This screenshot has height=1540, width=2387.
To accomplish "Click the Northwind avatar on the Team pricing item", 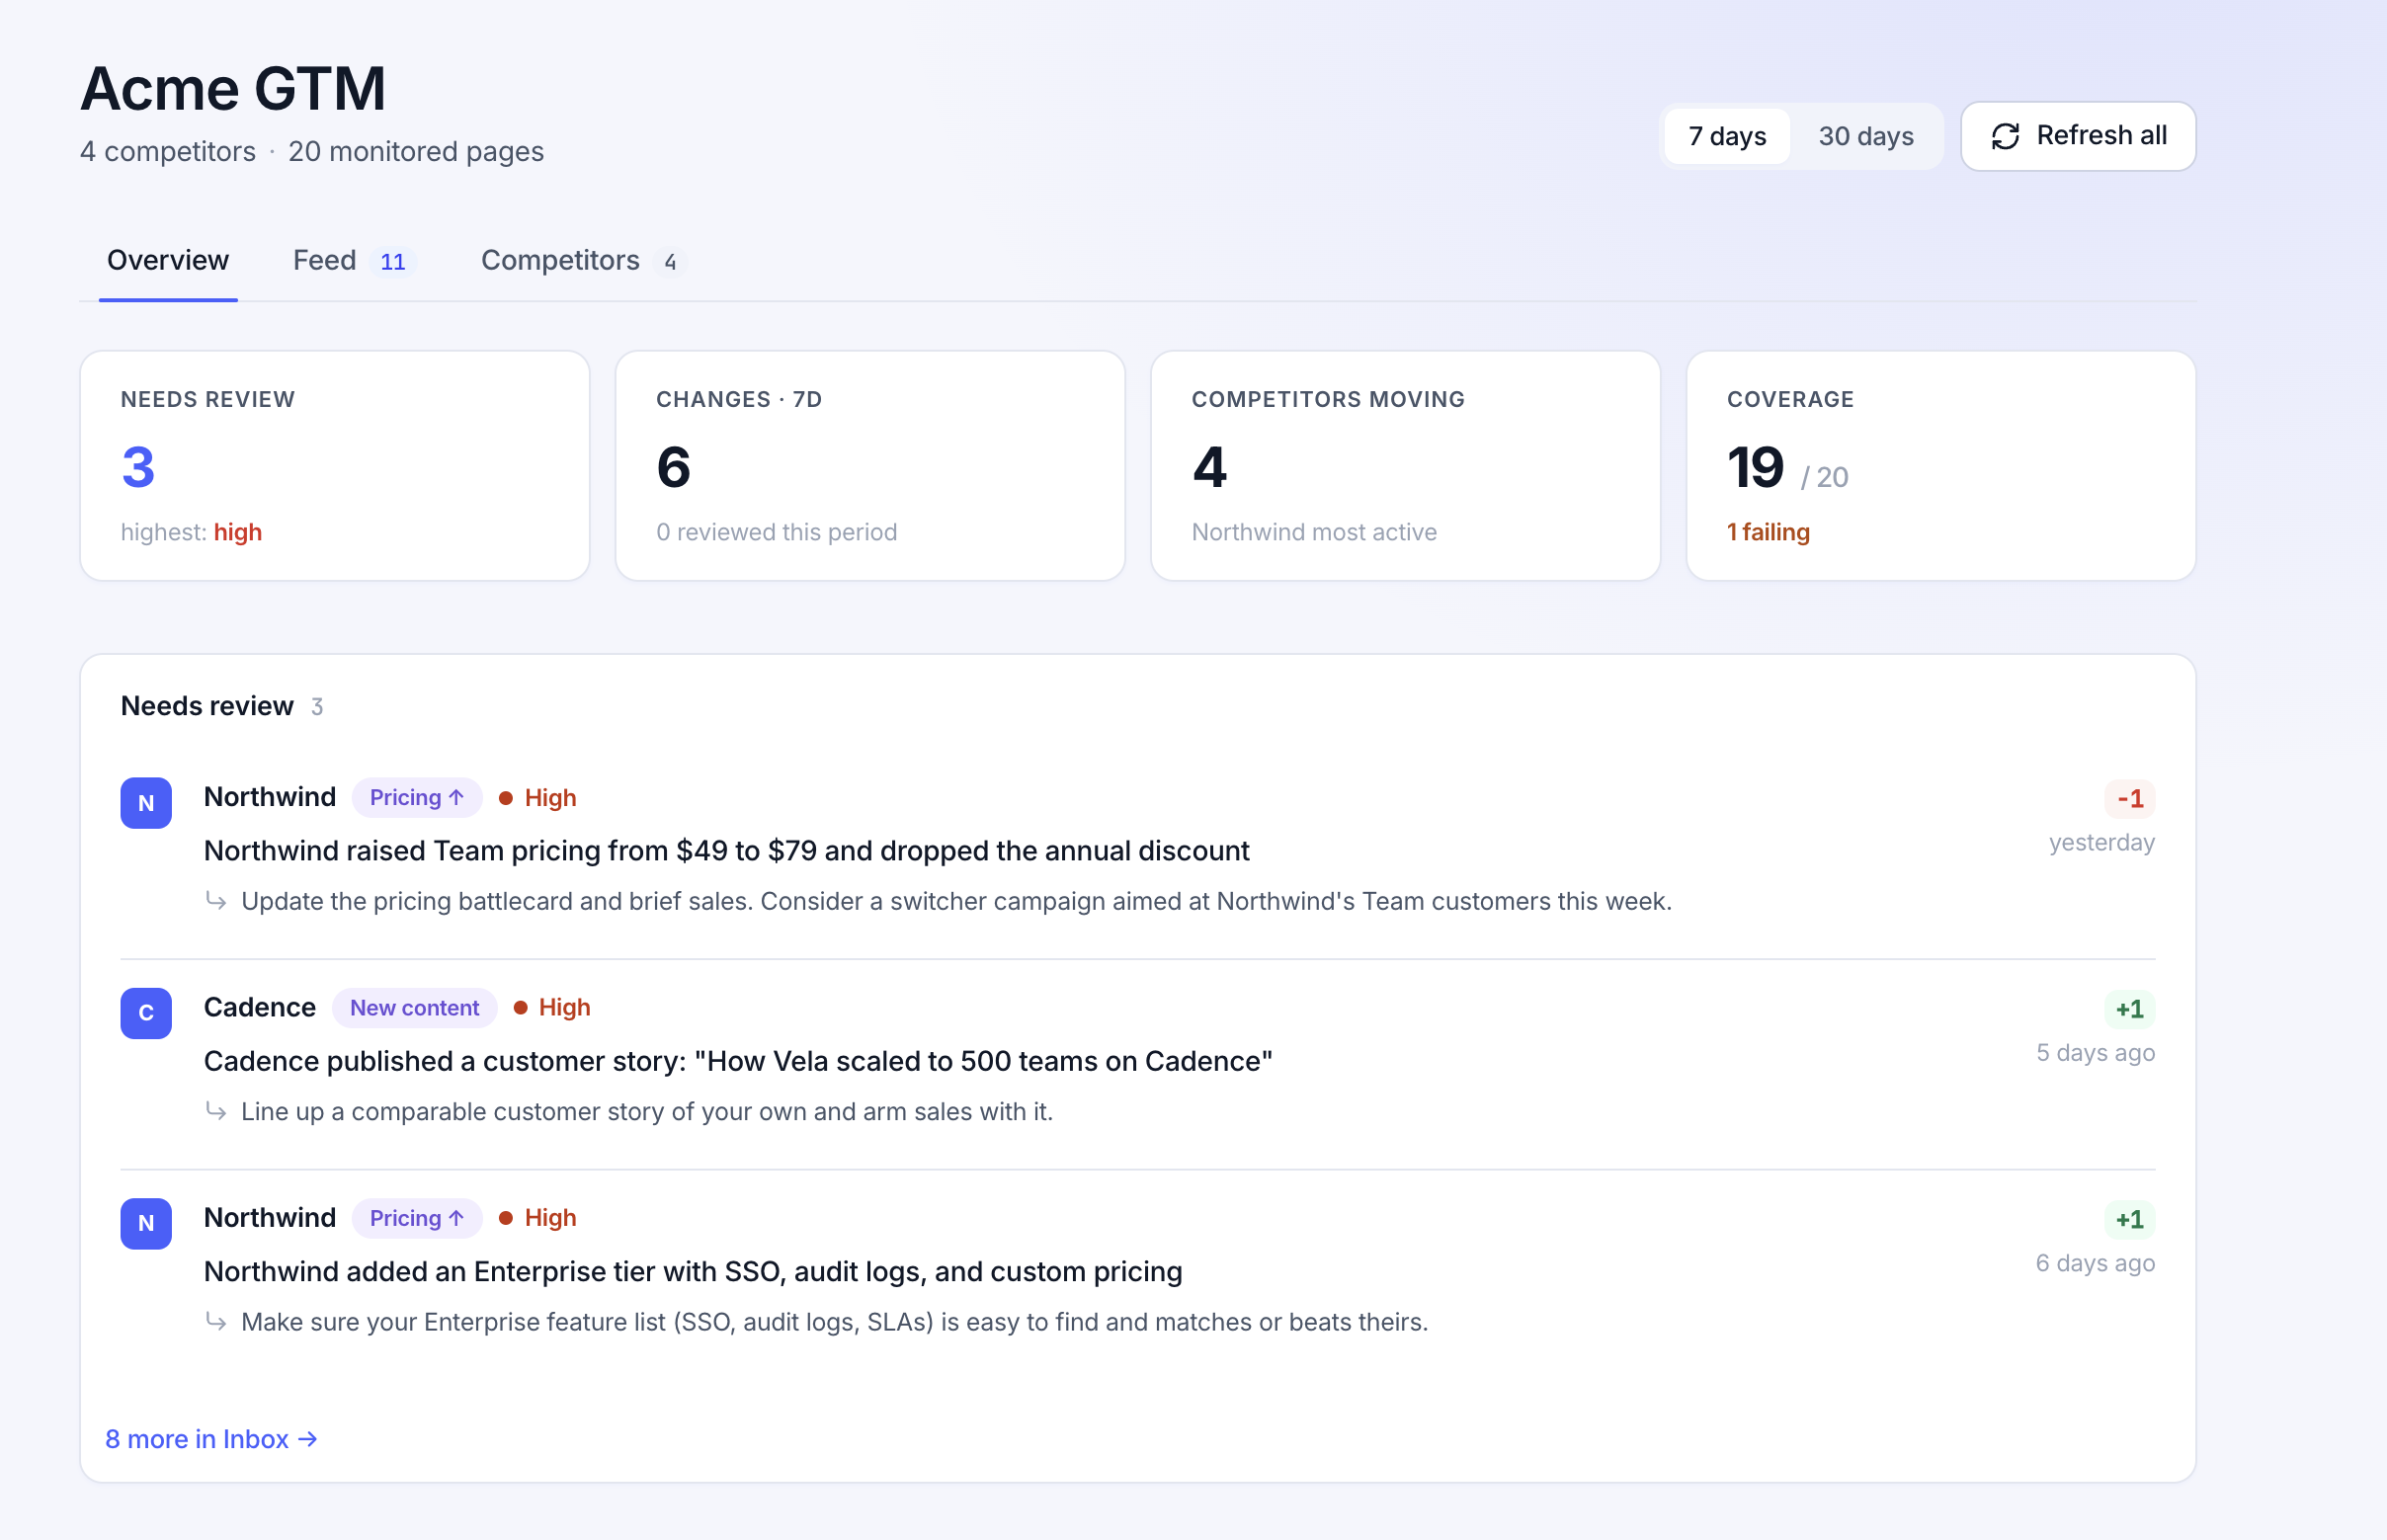I will pyautogui.click(x=146, y=803).
